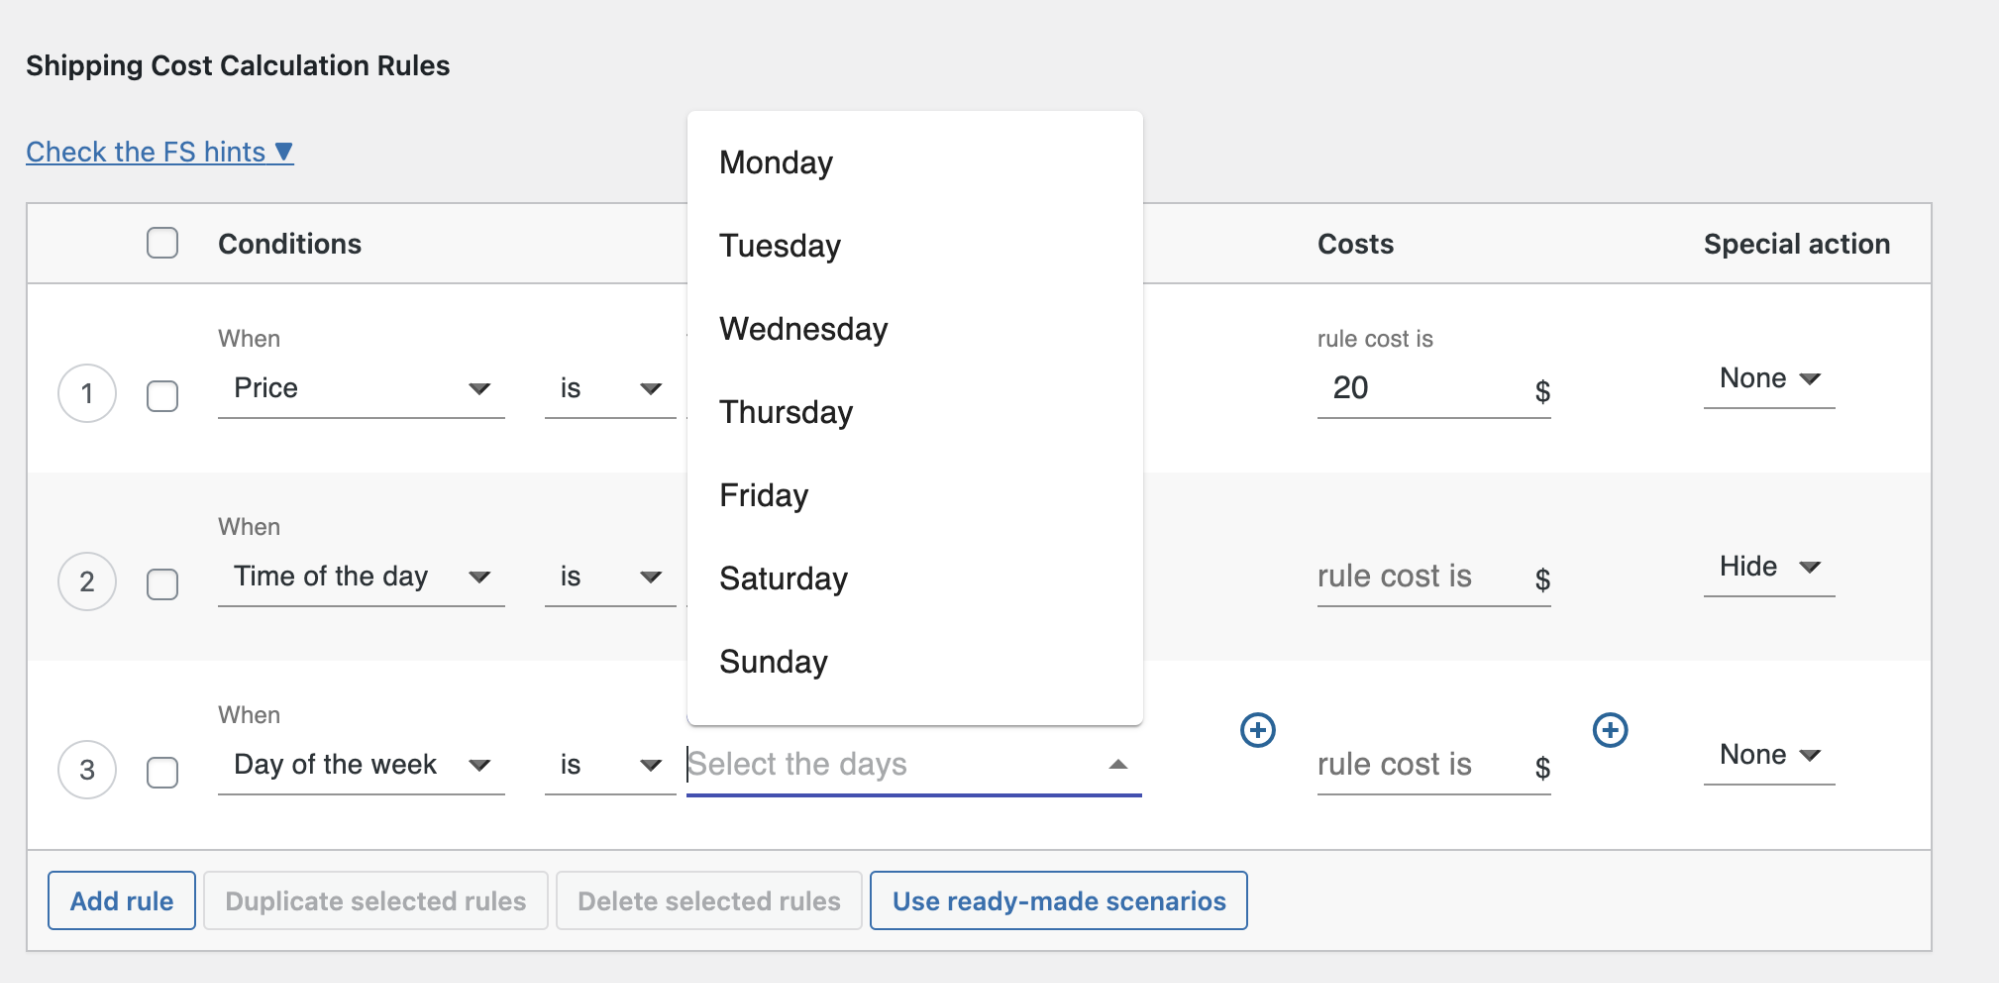Select Tuesday from the days list
Screen dimensions: 1999x983
click(x=915, y=245)
